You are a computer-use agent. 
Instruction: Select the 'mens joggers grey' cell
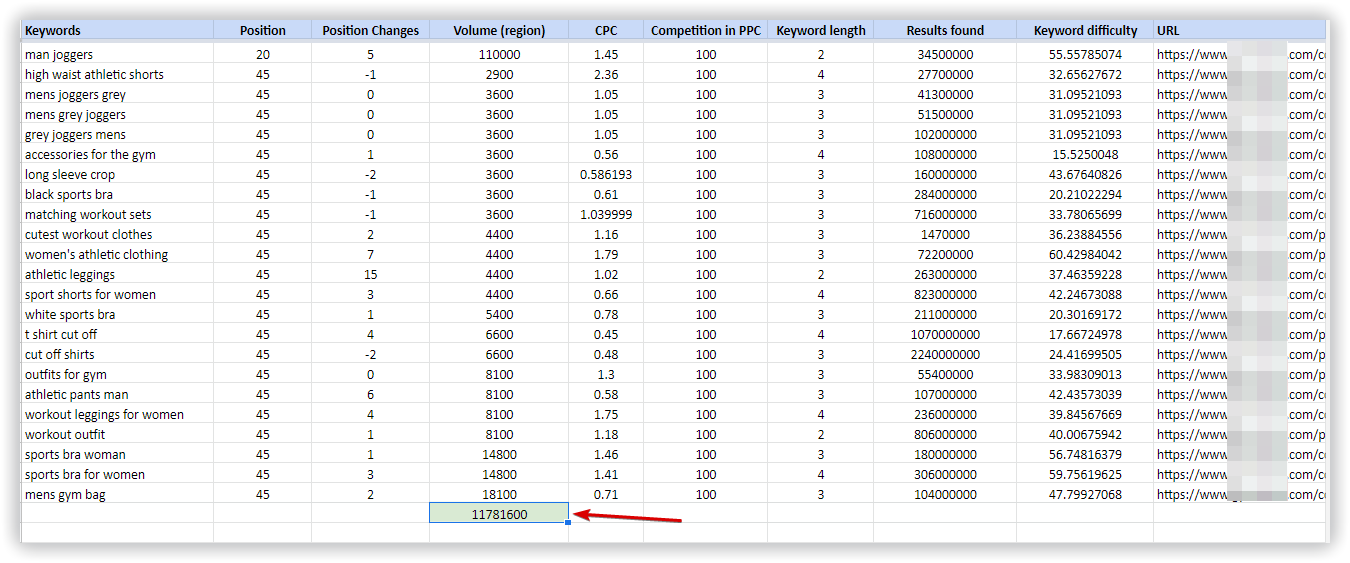[117, 94]
